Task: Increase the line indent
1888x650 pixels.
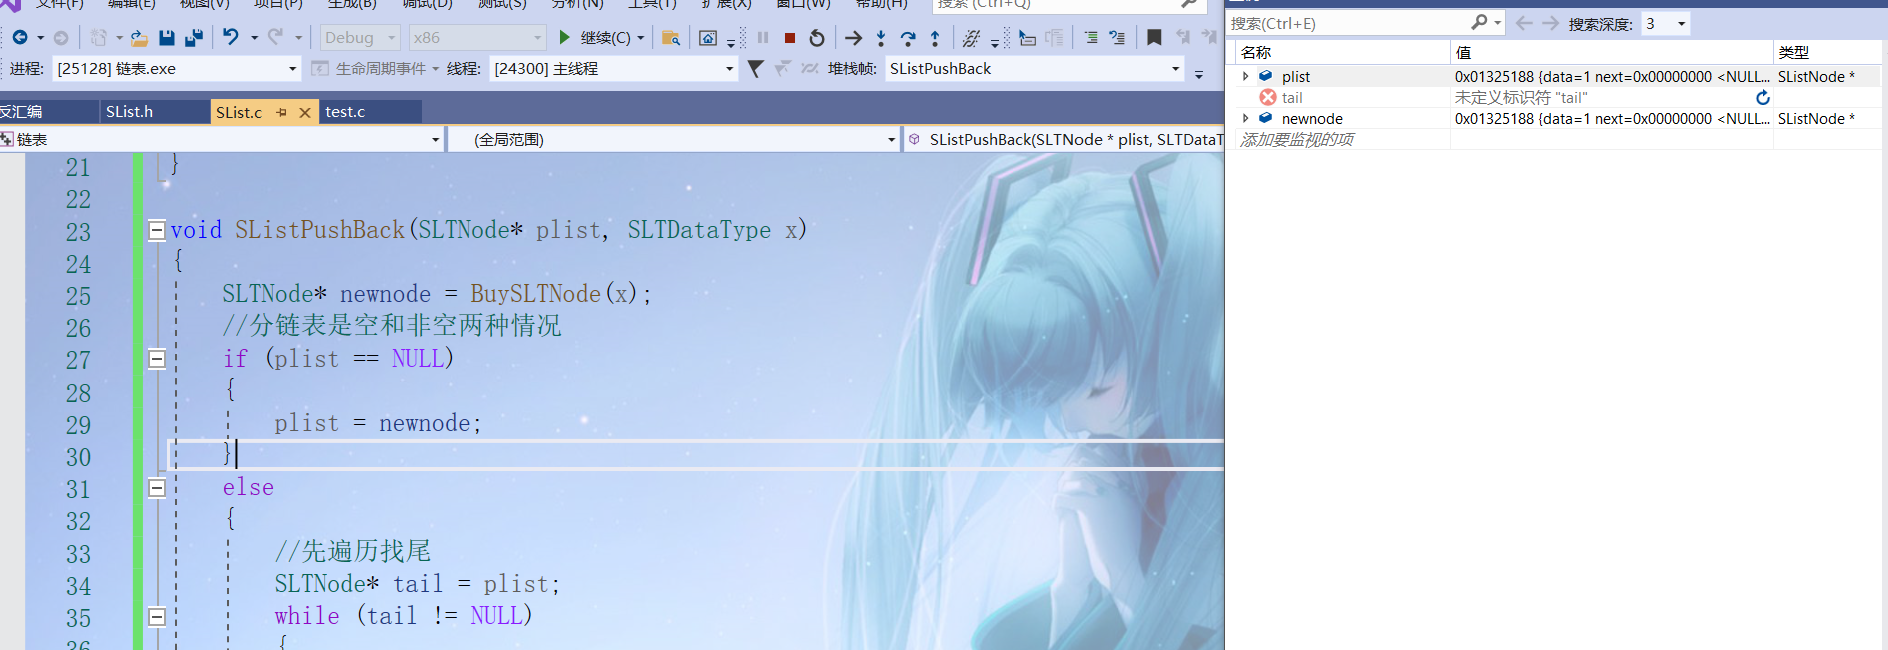Action: (x=1117, y=37)
